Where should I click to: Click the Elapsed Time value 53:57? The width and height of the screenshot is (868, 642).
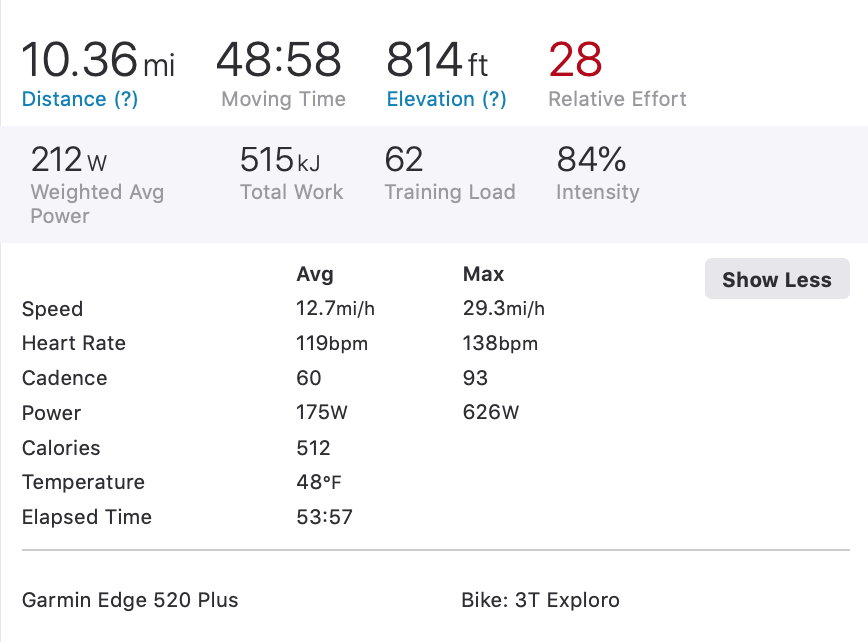tap(324, 517)
